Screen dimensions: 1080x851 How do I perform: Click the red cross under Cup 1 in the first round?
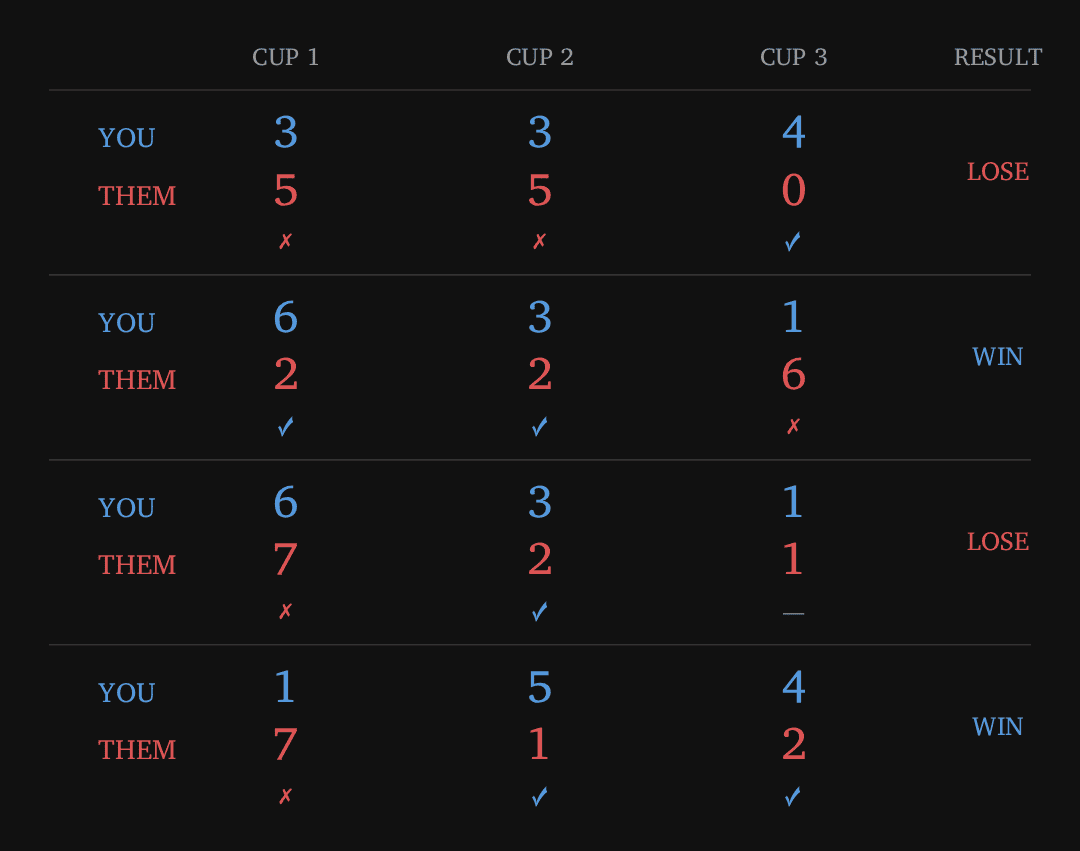click(285, 242)
